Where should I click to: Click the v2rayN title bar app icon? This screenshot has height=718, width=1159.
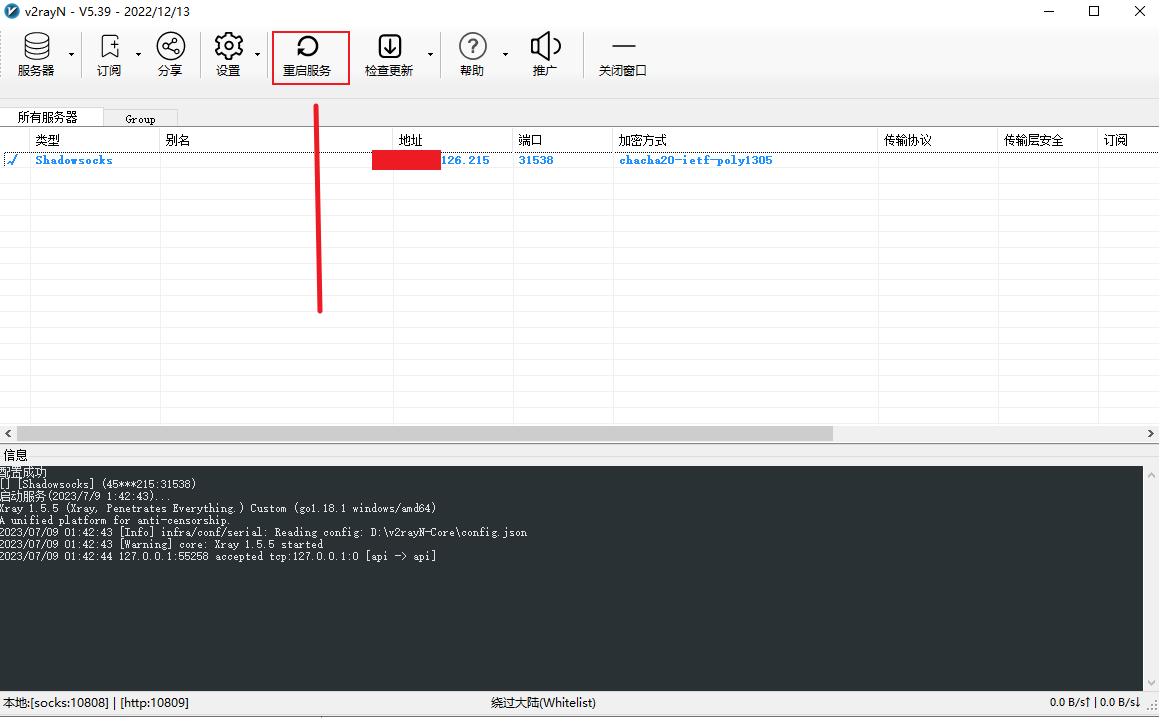pos(12,11)
